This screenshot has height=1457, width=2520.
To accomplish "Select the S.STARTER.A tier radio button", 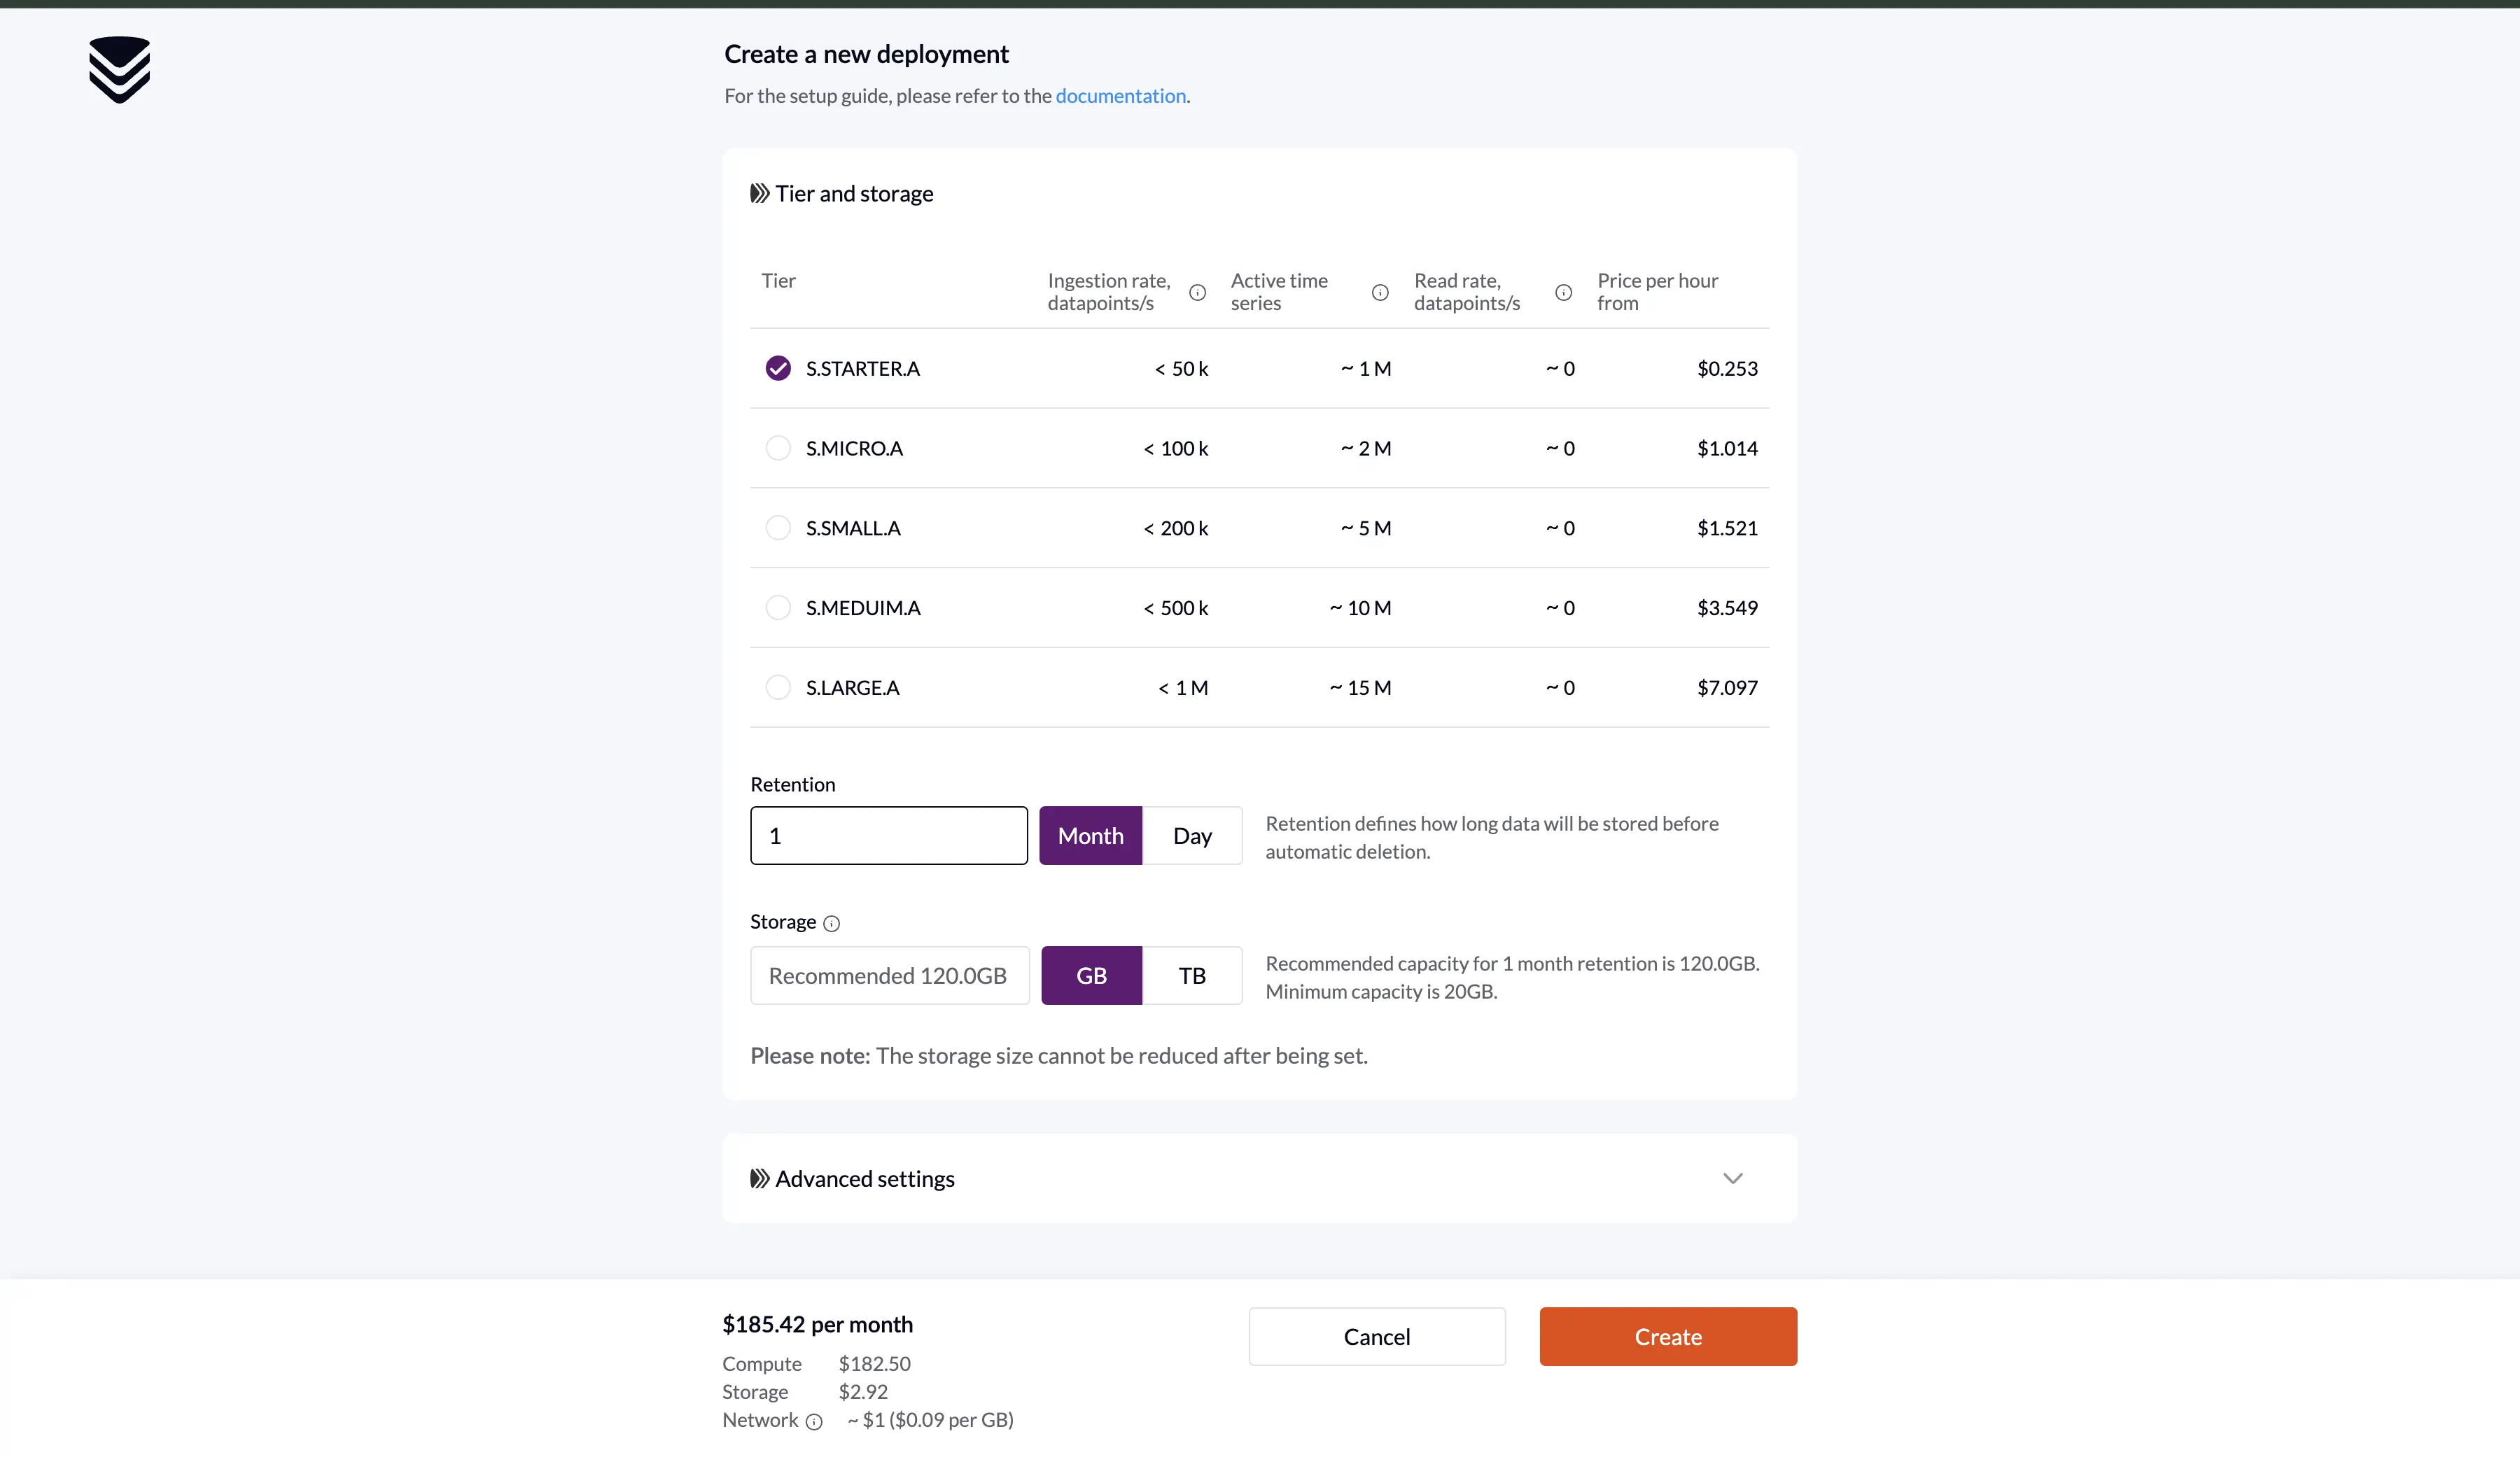I will [777, 367].
